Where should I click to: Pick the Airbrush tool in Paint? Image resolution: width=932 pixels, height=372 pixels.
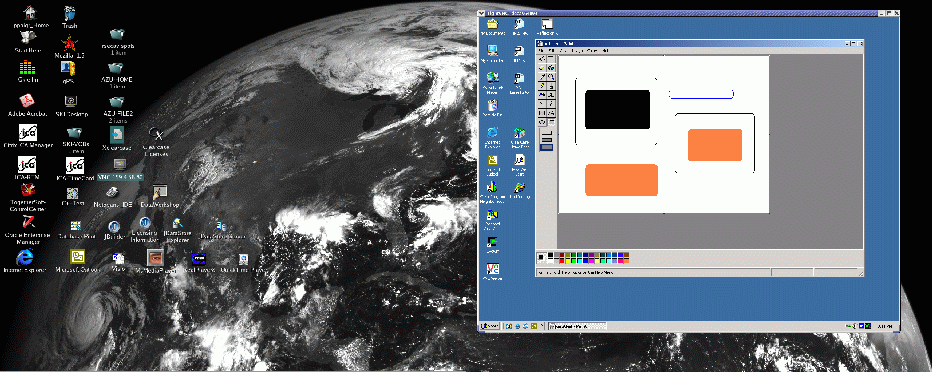point(542,94)
